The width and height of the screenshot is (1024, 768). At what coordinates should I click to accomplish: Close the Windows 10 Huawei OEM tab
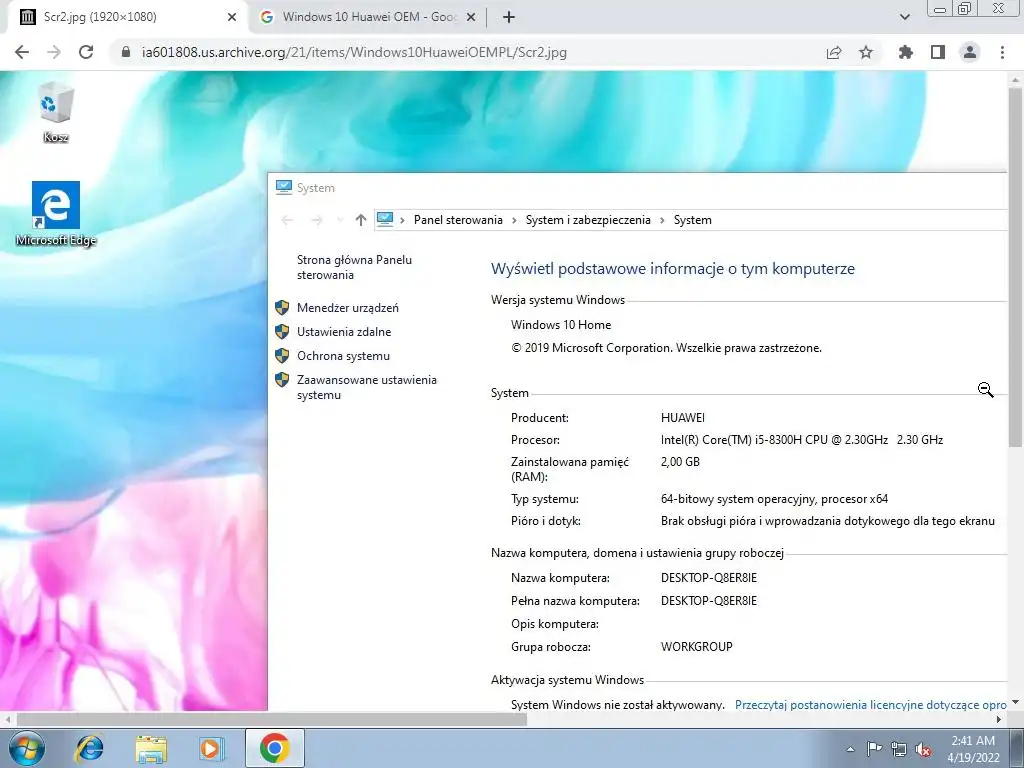coord(471,18)
